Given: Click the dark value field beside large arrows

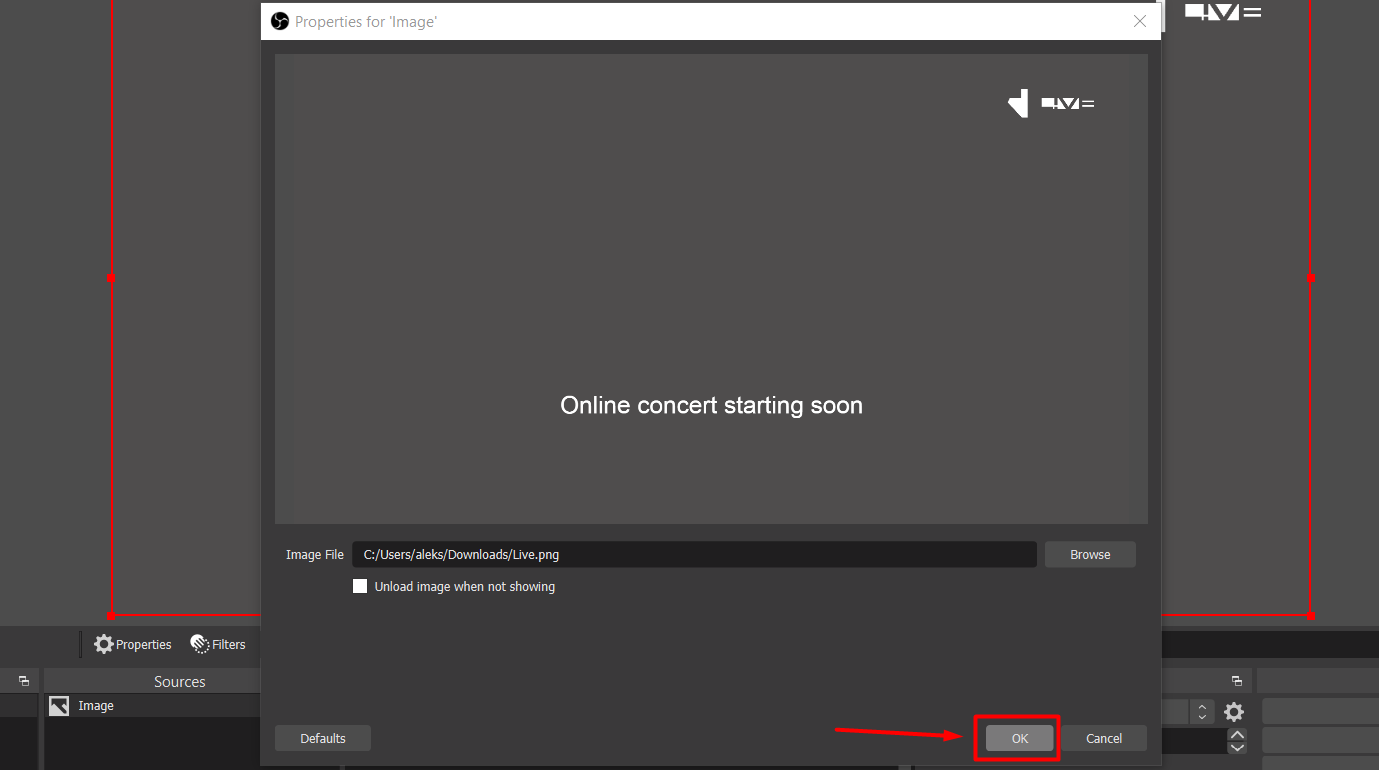Looking at the screenshot, I should [1194, 741].
